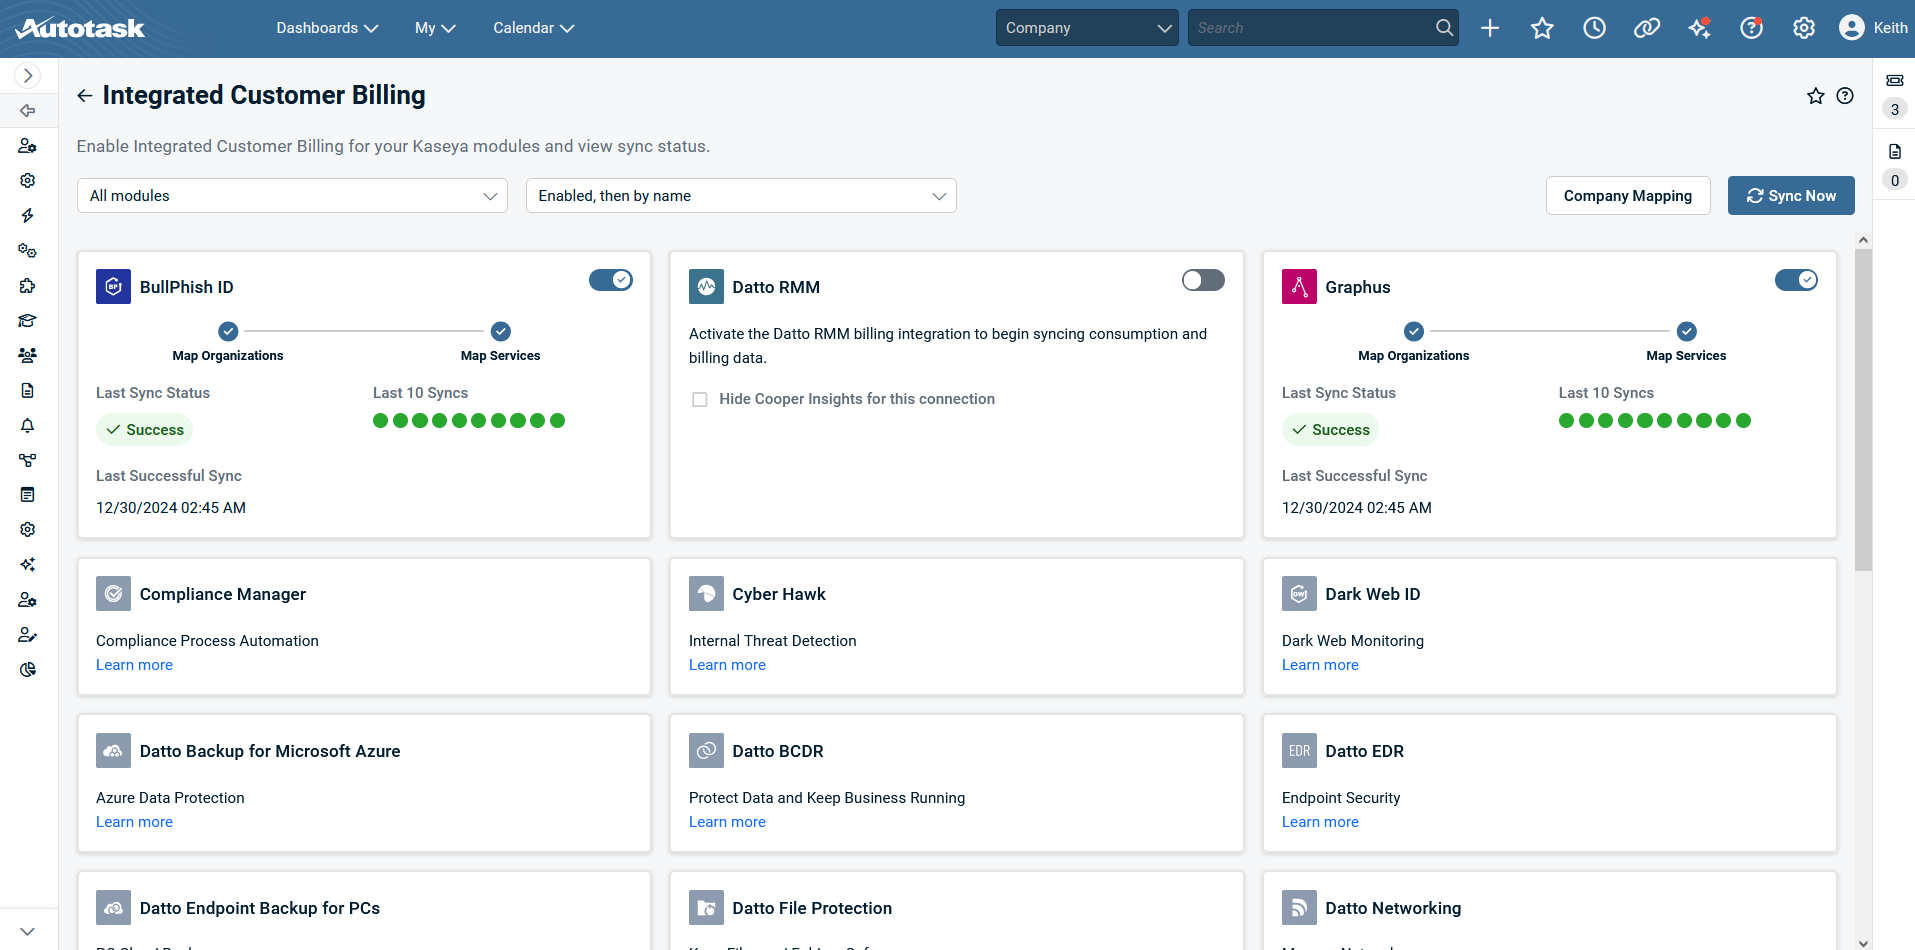
Task: Click the bell notifications sidebar icon
Action: (28, 425)
